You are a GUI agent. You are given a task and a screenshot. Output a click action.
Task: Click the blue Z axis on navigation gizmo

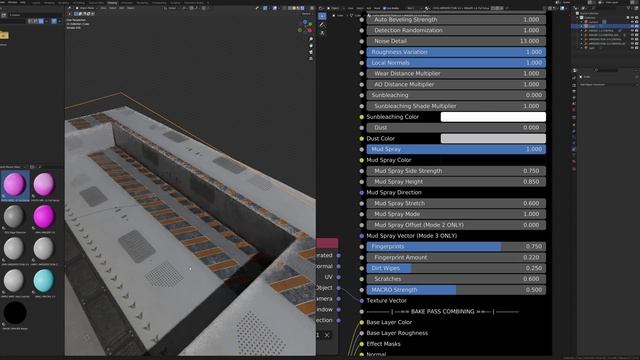pos(305,22)
